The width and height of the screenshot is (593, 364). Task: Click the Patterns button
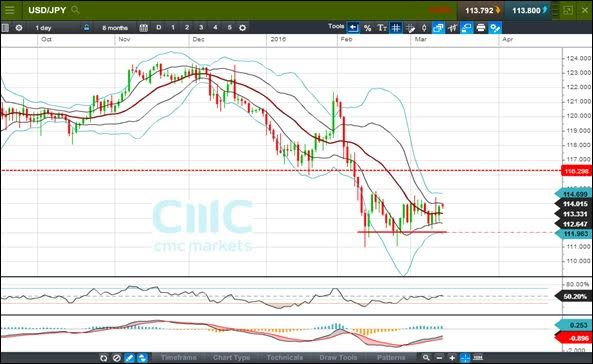391,358
